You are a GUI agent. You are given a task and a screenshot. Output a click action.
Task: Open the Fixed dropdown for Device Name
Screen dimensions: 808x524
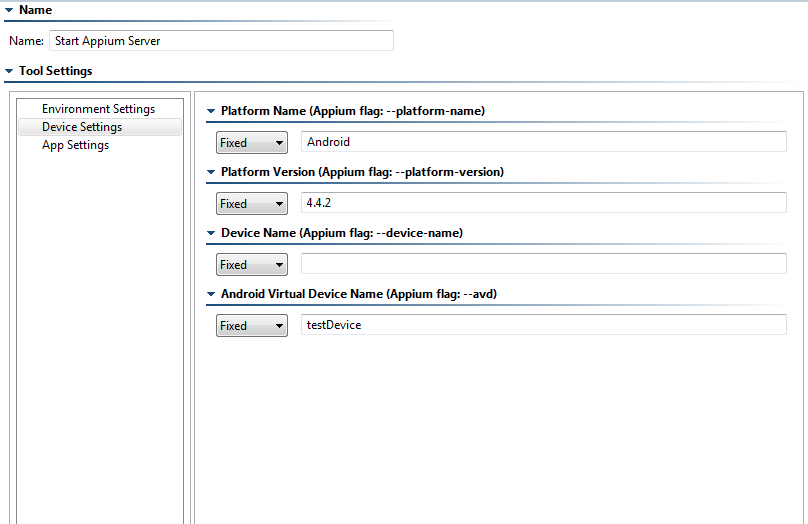[251, 265]
